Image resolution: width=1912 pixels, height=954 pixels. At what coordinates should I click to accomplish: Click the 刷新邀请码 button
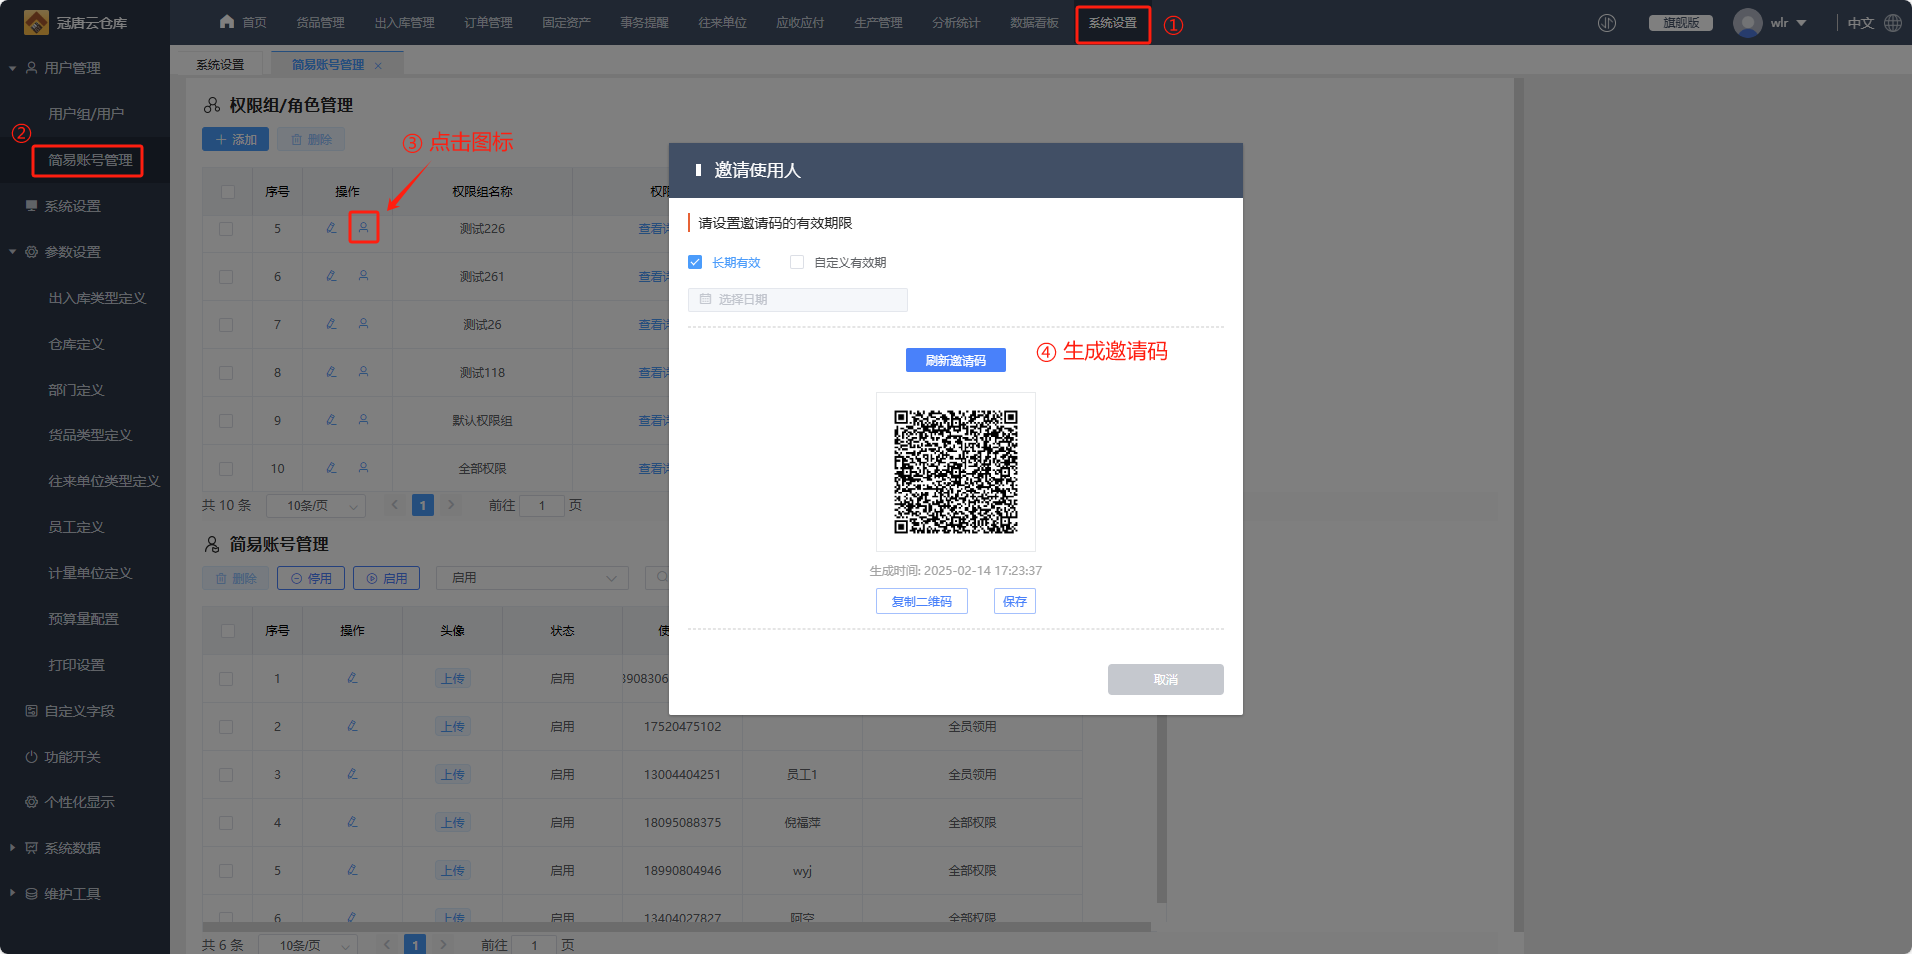click(955, 360)
